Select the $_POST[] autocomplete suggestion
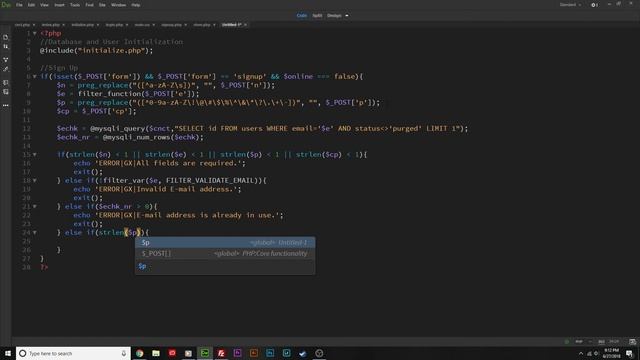This screenshot has width=640, height=360. [x=225, y=253]
